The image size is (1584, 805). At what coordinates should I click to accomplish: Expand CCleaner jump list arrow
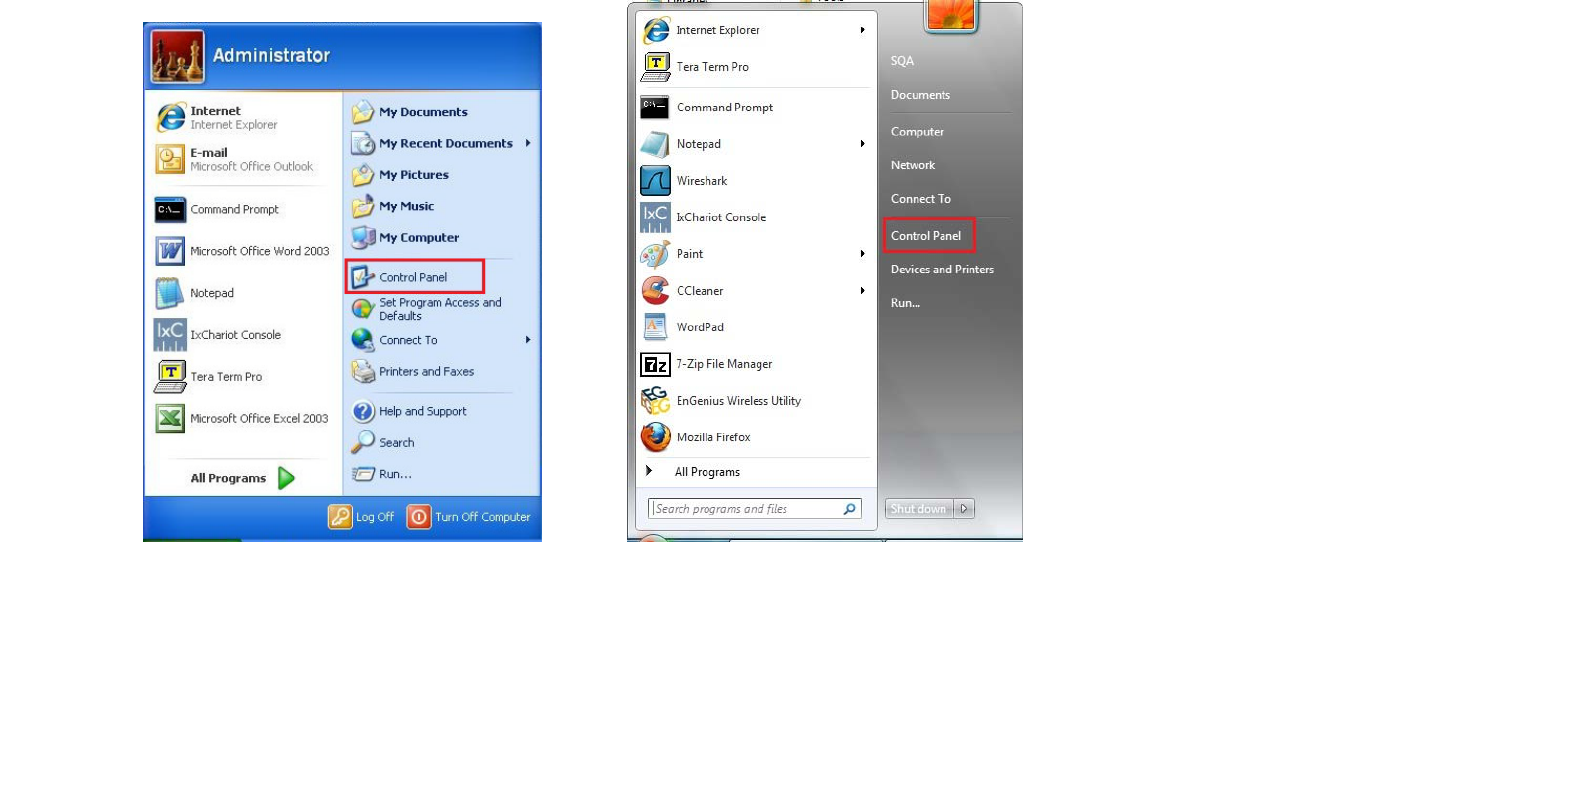point(862,291)
